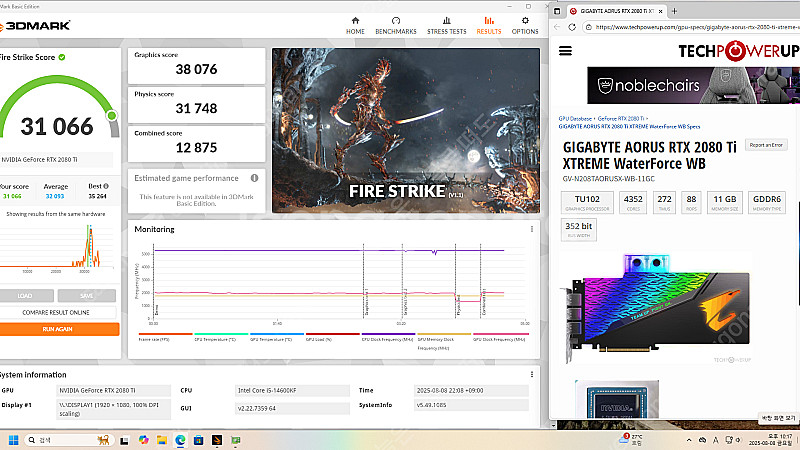Viewport: 800px width, 450px height.
Task: Click the GDDR6 memory type box
Action: click(767, 203)
